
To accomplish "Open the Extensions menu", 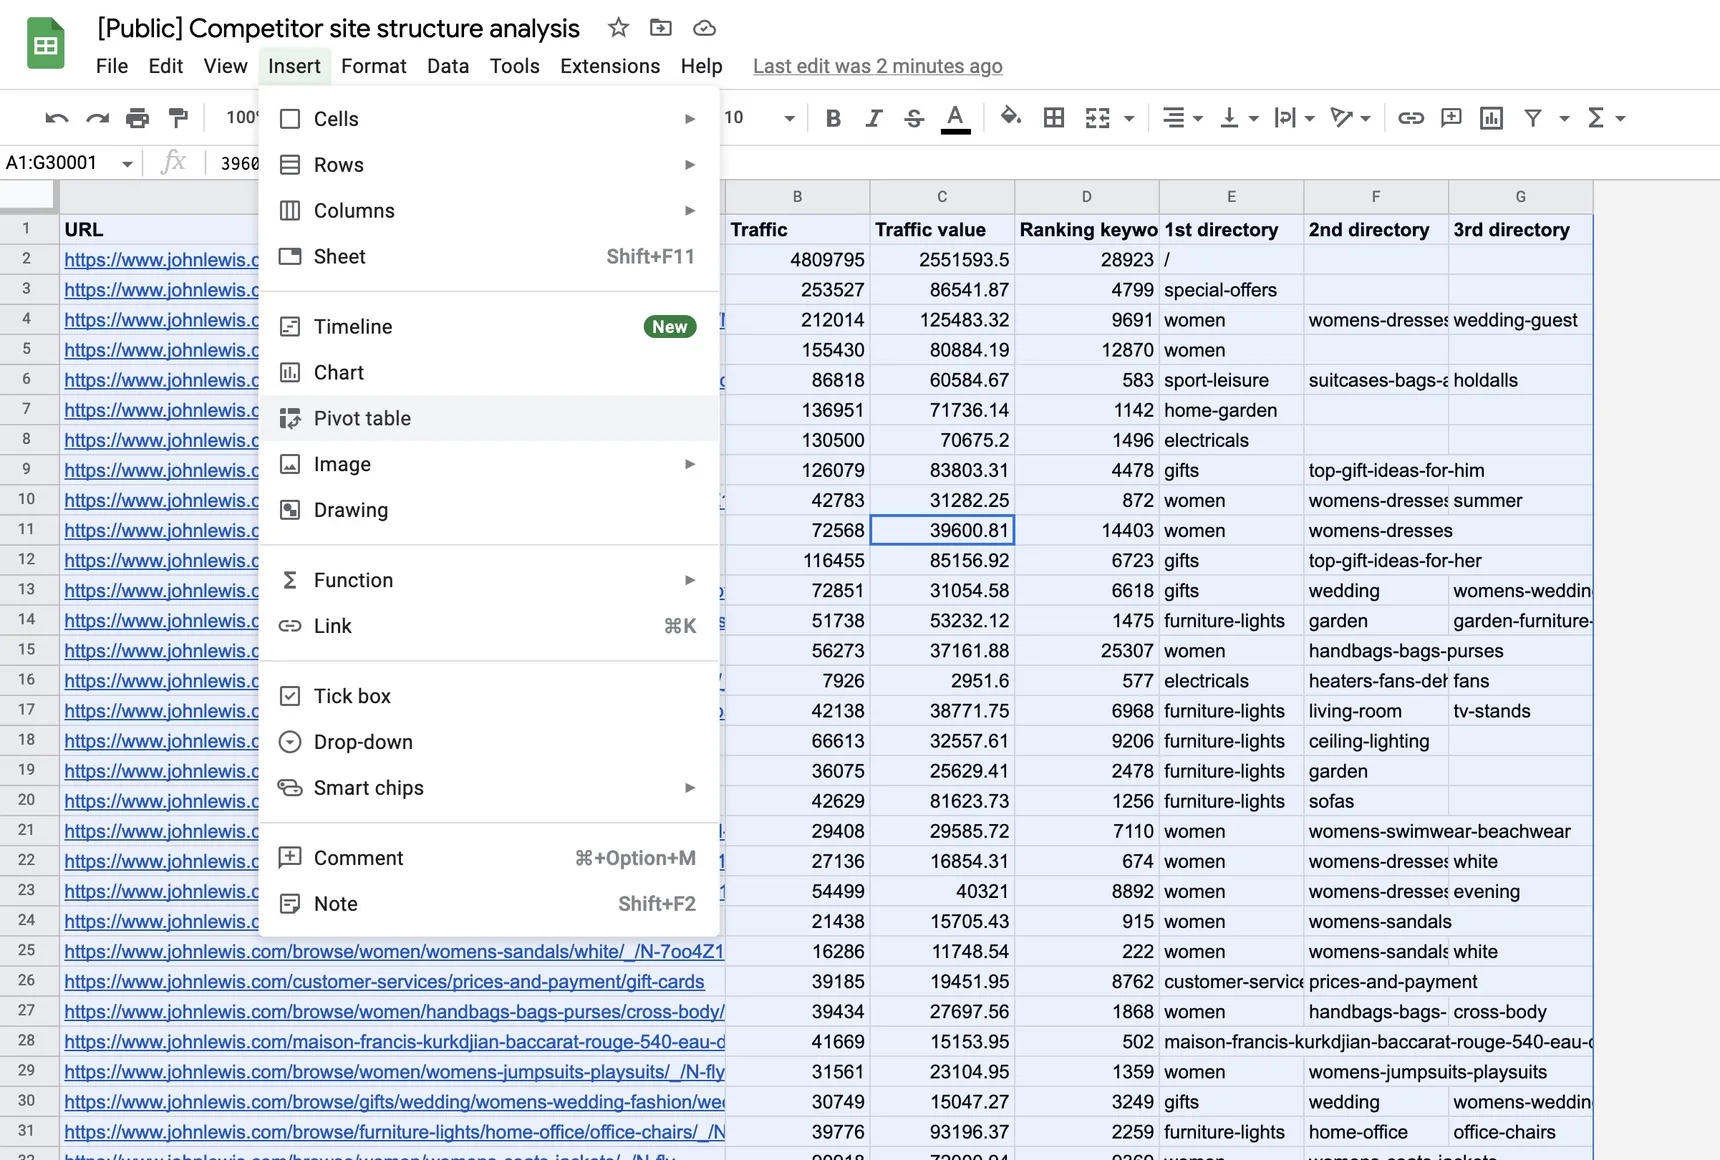I will pyautogui.click(x=610, y=66).
